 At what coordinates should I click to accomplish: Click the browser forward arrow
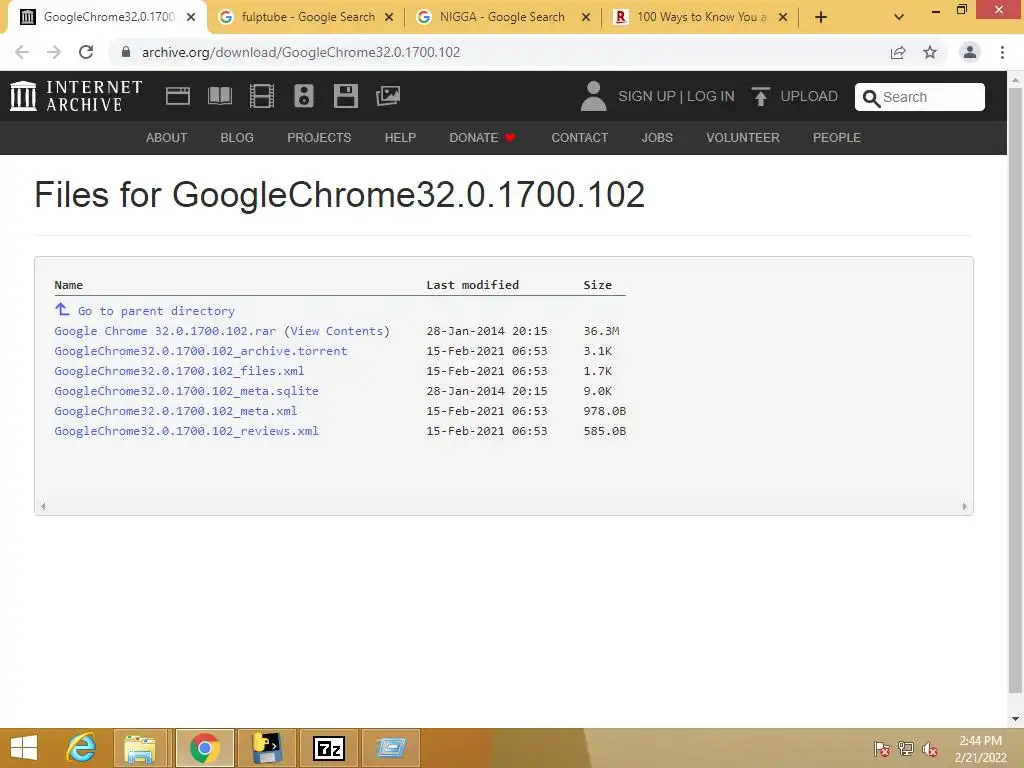(54, 52)
